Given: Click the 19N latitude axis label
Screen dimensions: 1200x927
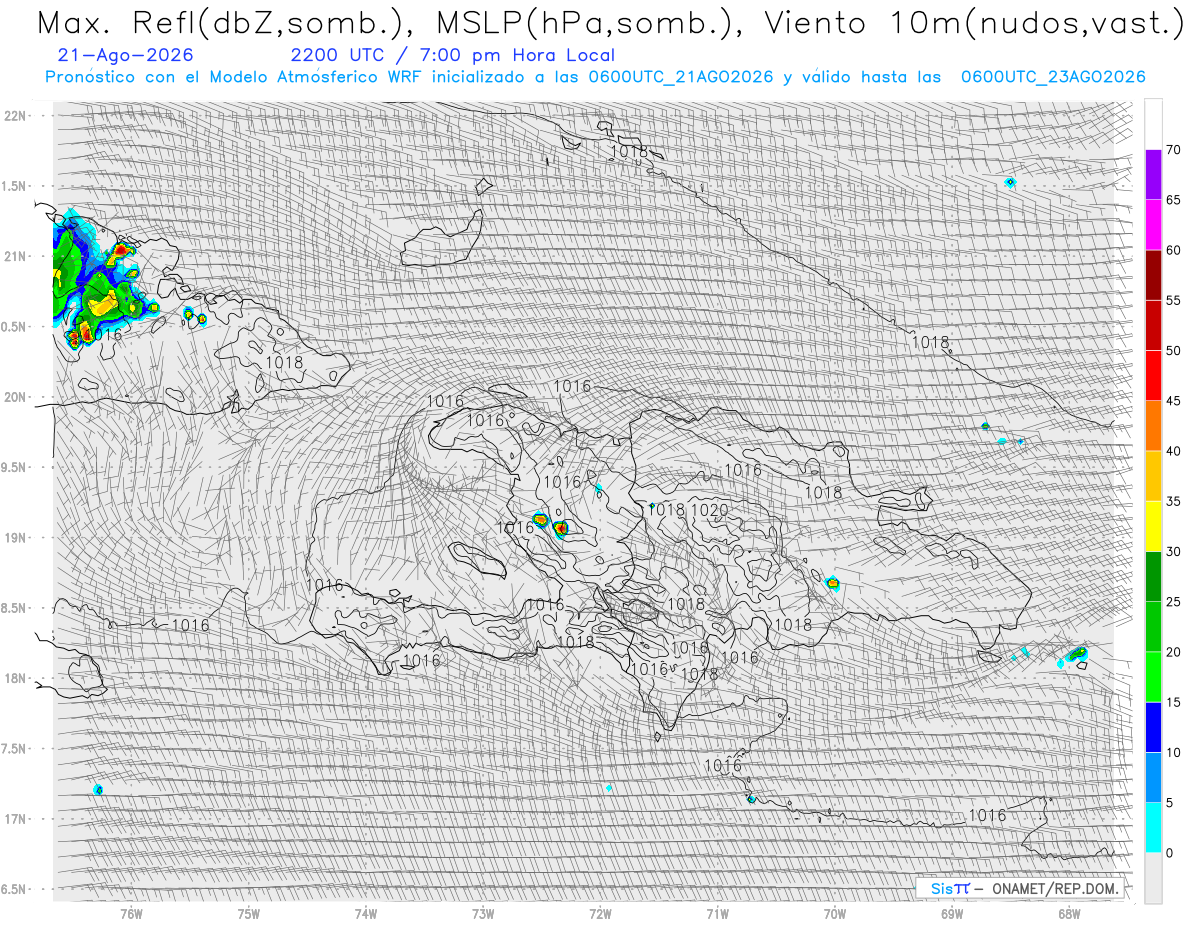Looking at the screenshot, I should coord(15,538).
